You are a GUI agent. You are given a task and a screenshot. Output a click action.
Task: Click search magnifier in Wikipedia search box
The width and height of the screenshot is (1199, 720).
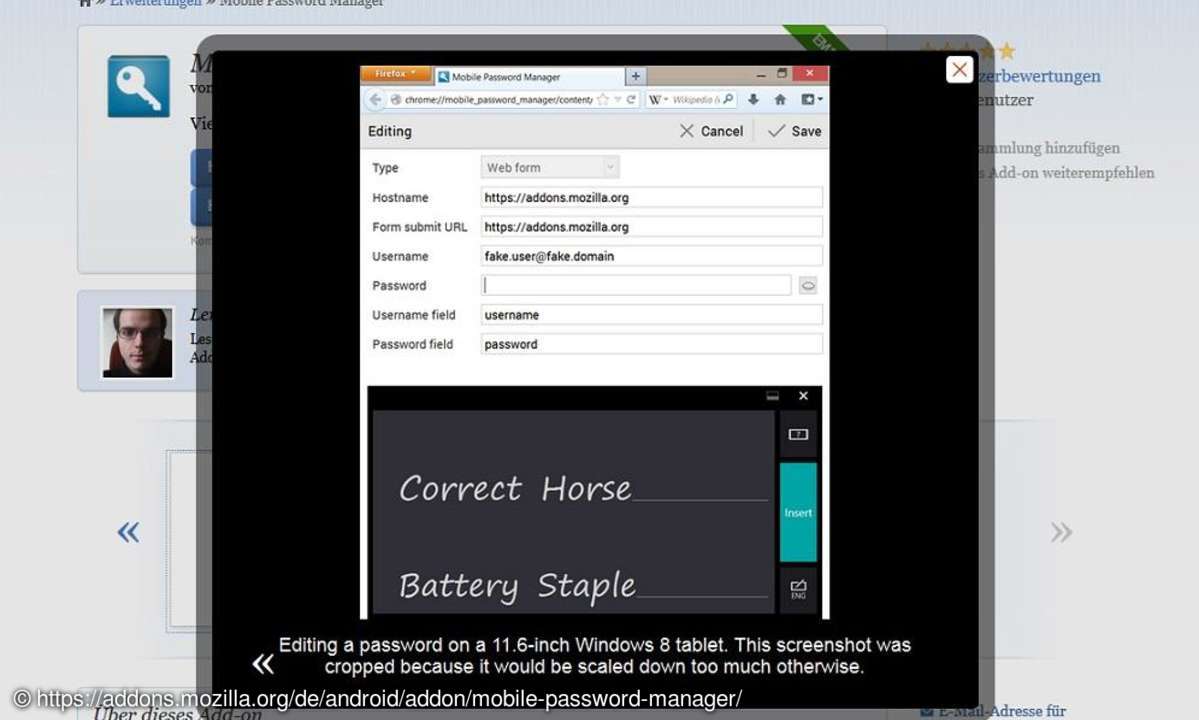[x=728, y=99]
